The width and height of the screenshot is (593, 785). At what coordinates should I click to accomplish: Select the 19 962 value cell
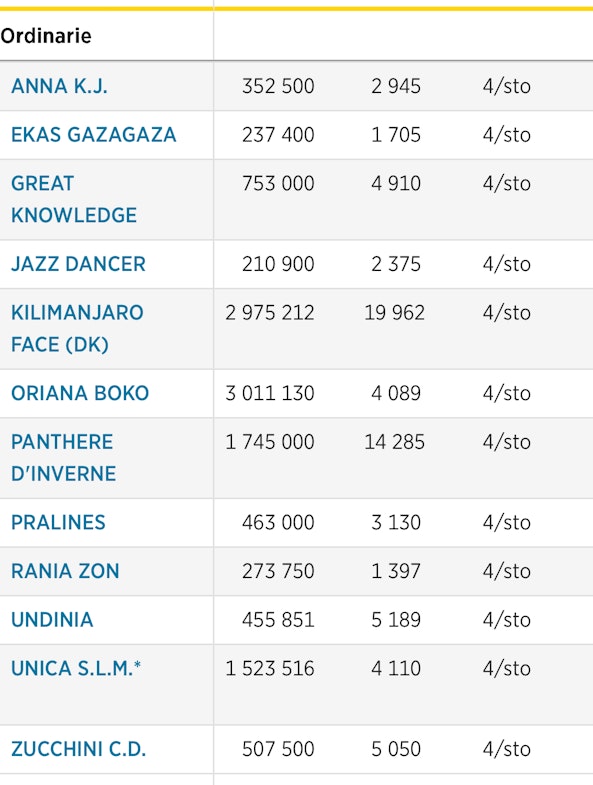395,313
